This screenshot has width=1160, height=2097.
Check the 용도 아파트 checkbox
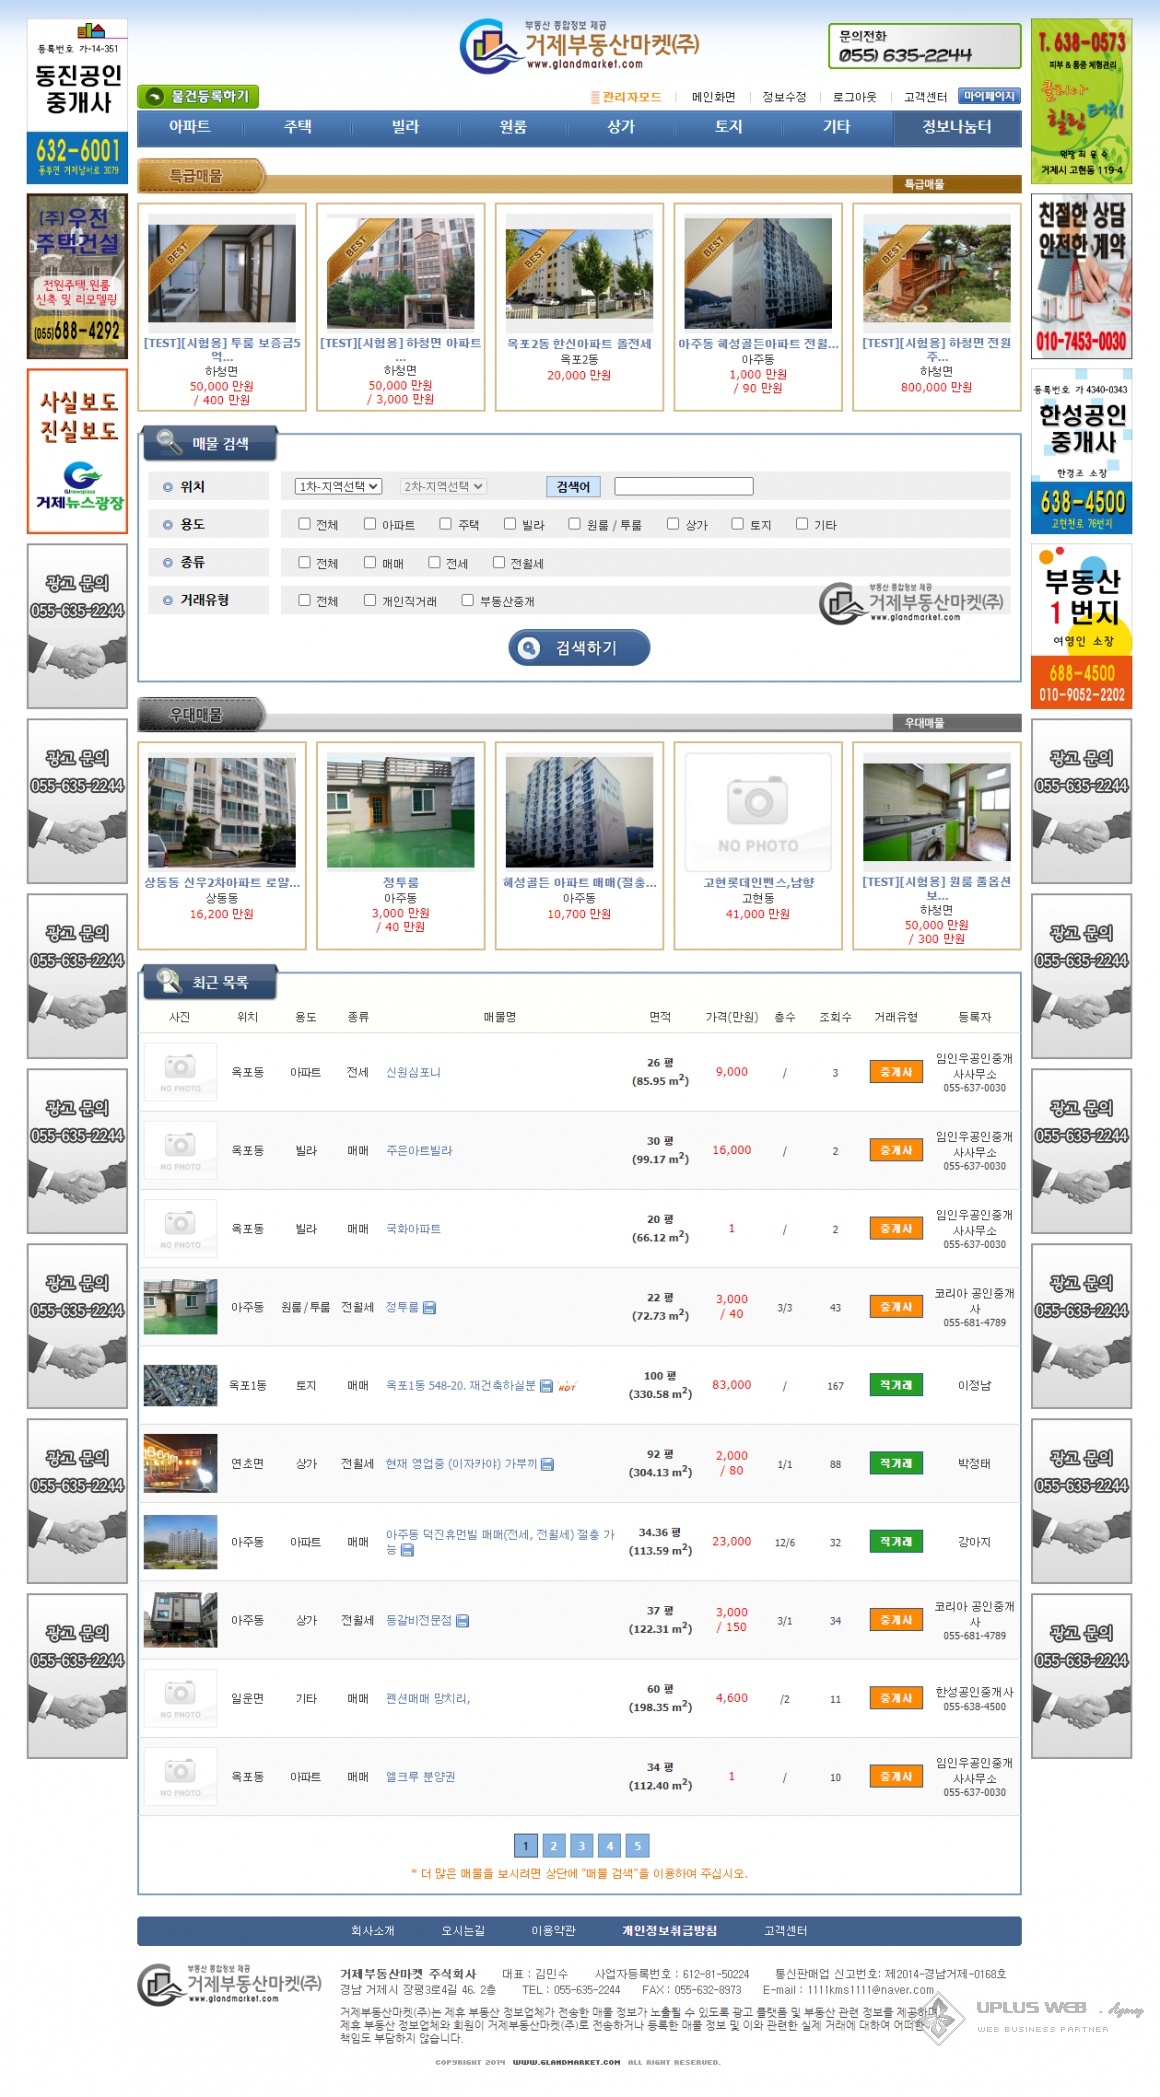370,523
